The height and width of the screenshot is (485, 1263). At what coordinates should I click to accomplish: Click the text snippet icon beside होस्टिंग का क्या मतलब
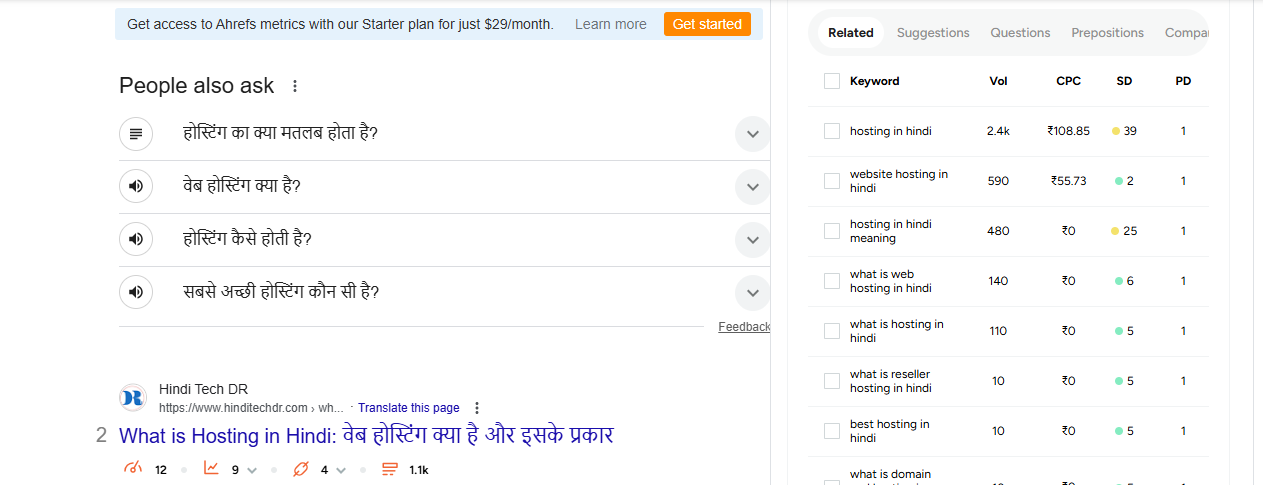[136, 133]
